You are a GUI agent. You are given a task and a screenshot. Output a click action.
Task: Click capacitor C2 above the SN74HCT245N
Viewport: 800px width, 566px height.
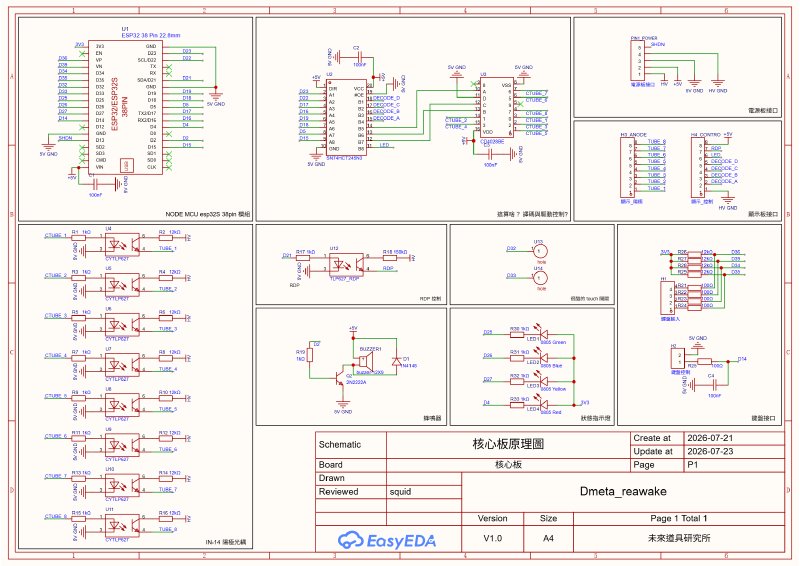point(360,57)
